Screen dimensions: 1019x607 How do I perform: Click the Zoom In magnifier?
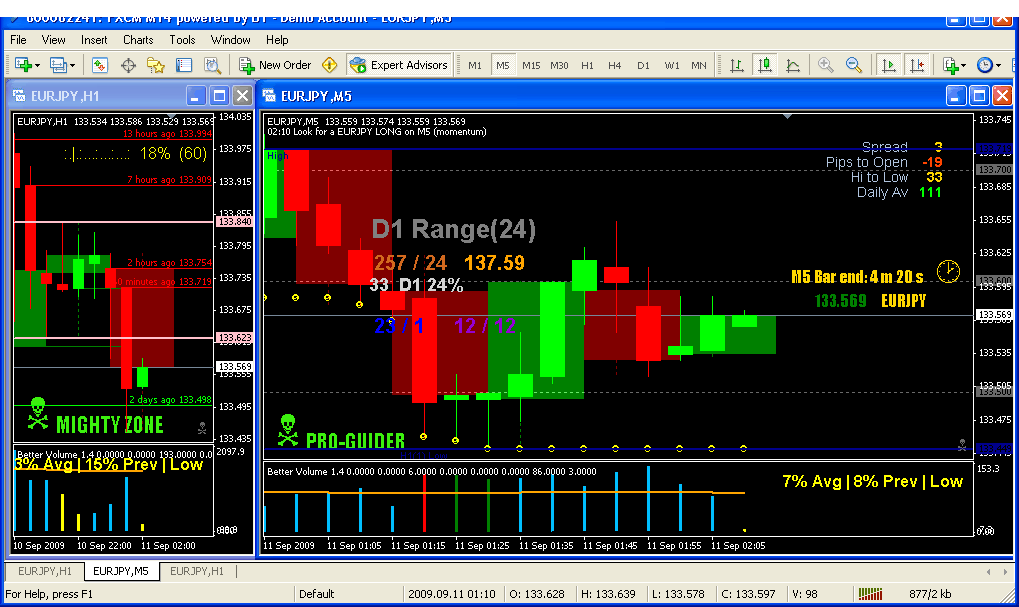pos(826,65)
